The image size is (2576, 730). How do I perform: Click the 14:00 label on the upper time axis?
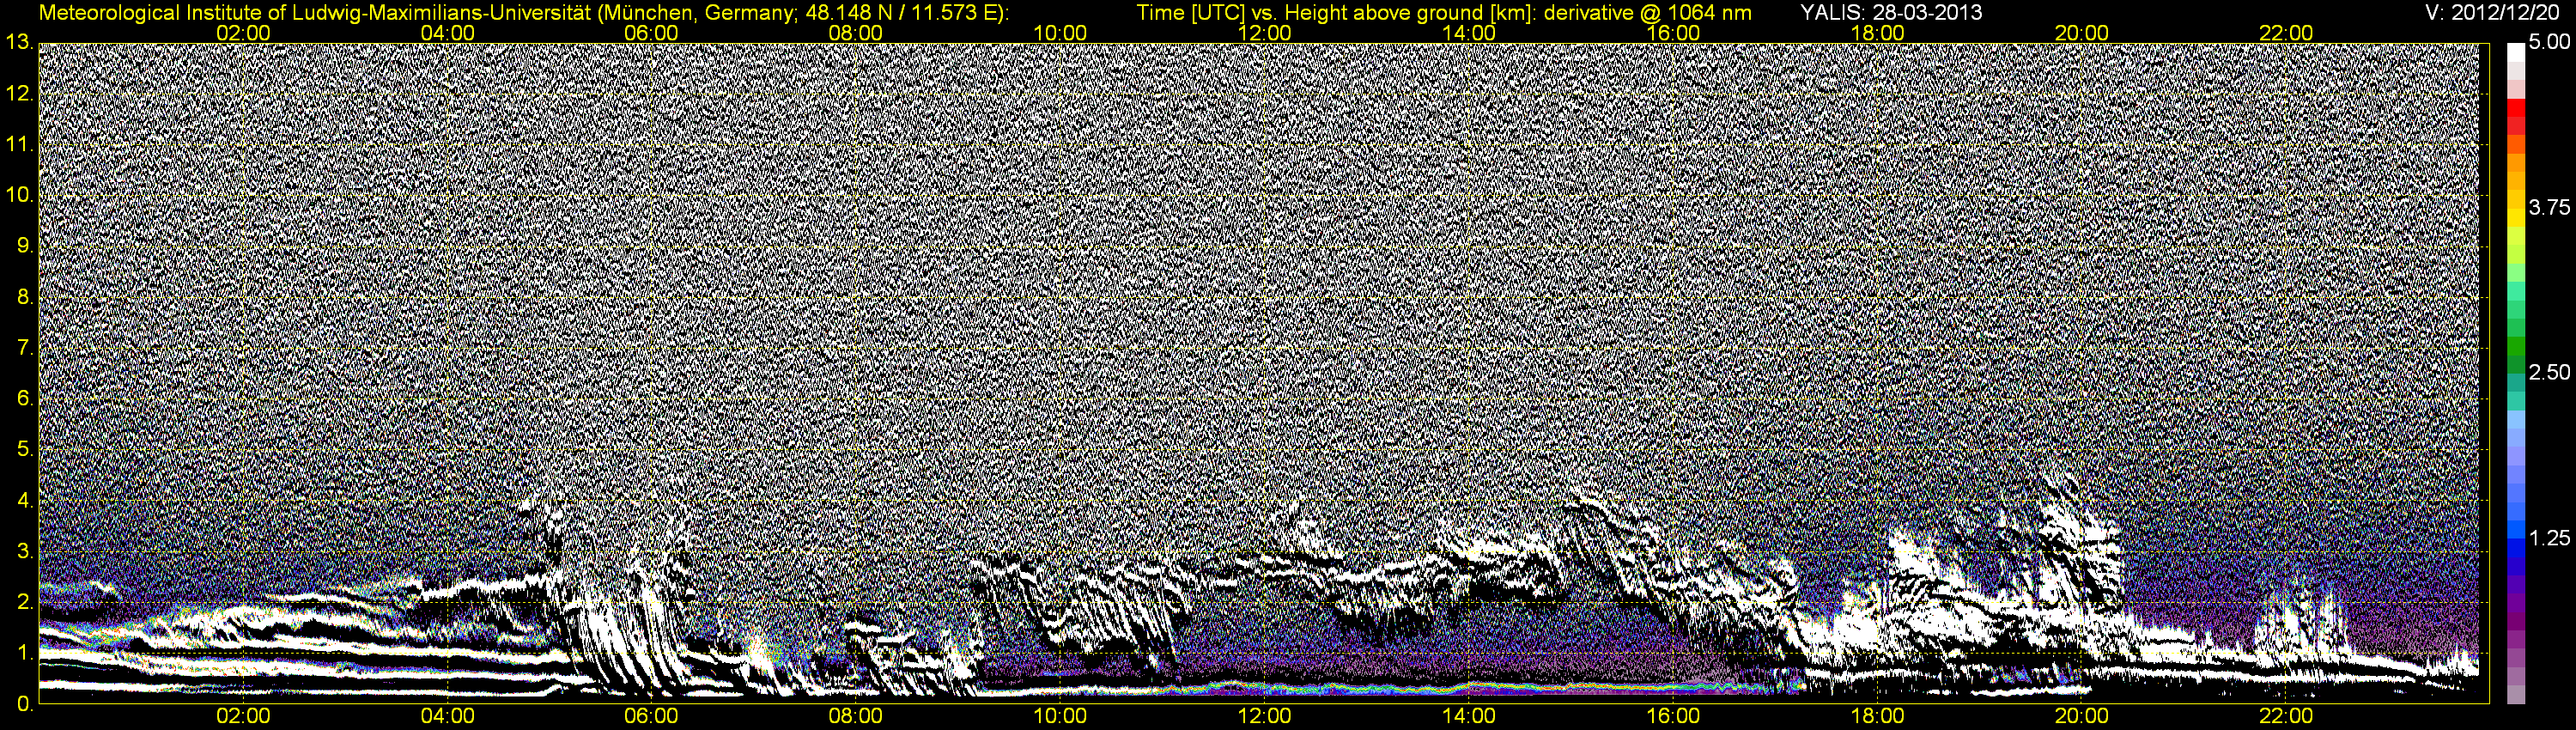(1469, 33)
